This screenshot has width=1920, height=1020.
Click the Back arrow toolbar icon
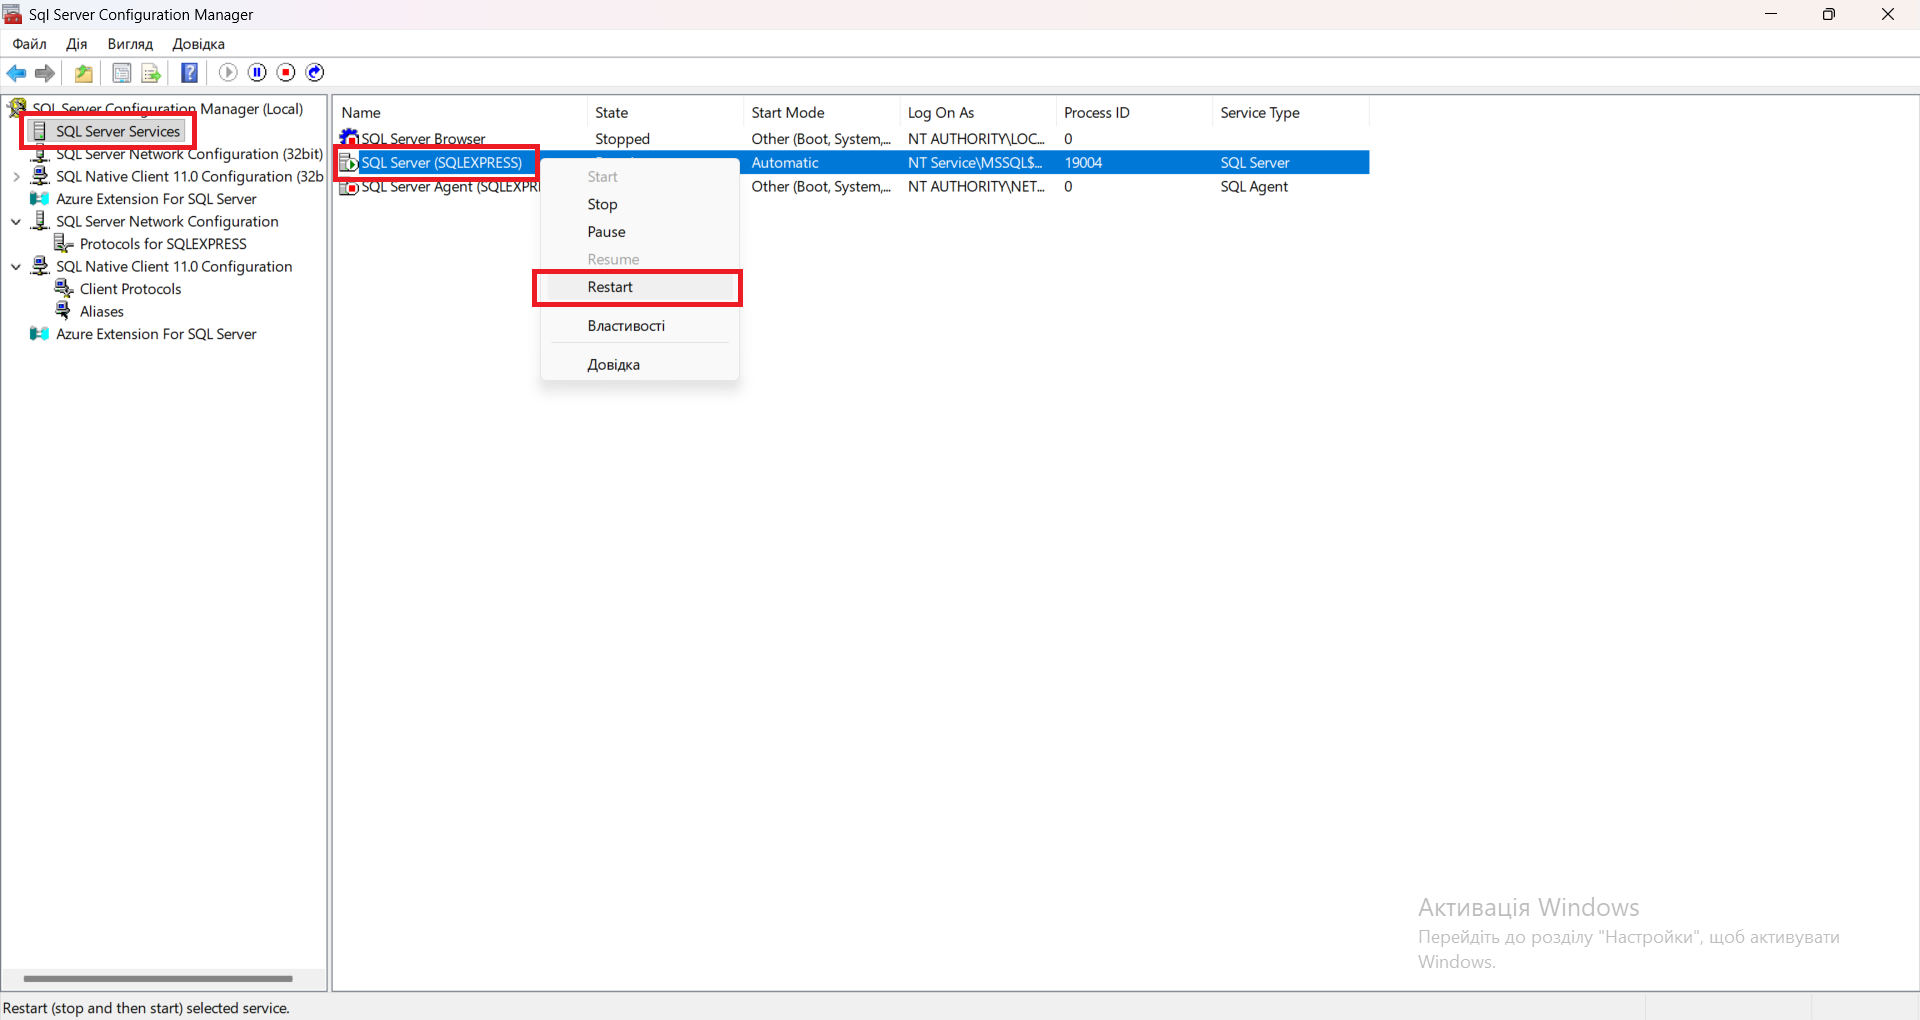click(x=16, y=73)
